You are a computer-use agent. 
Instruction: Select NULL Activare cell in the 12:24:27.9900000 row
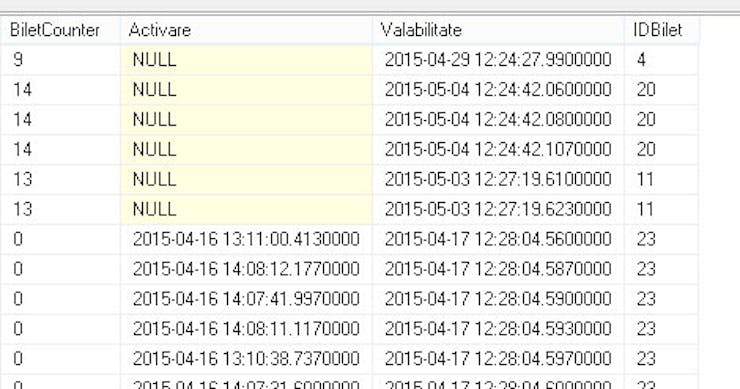pyautogui.click(x=246, y=60)
